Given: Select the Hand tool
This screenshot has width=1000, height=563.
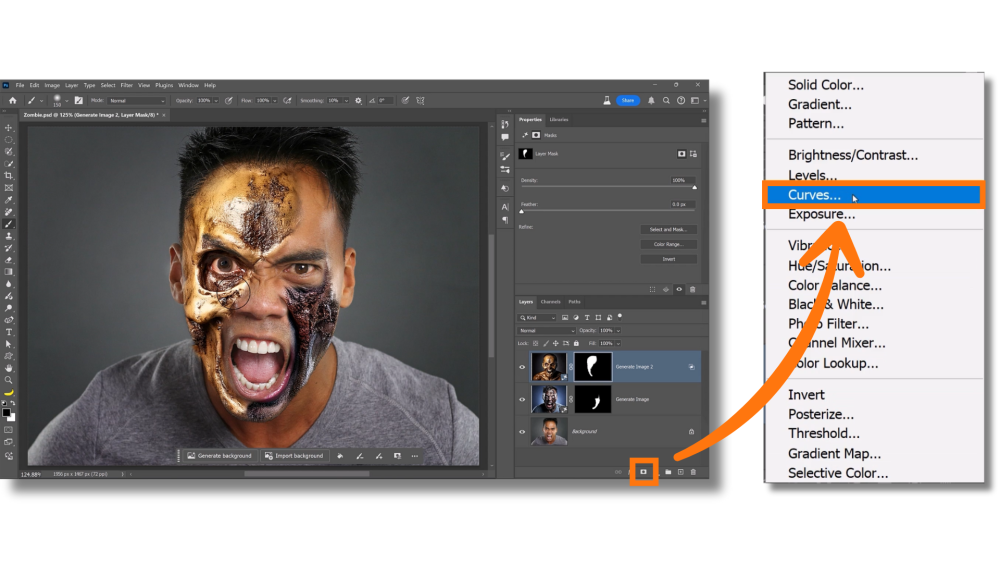Looking at the screenshot, I should (x=9, y=368).
